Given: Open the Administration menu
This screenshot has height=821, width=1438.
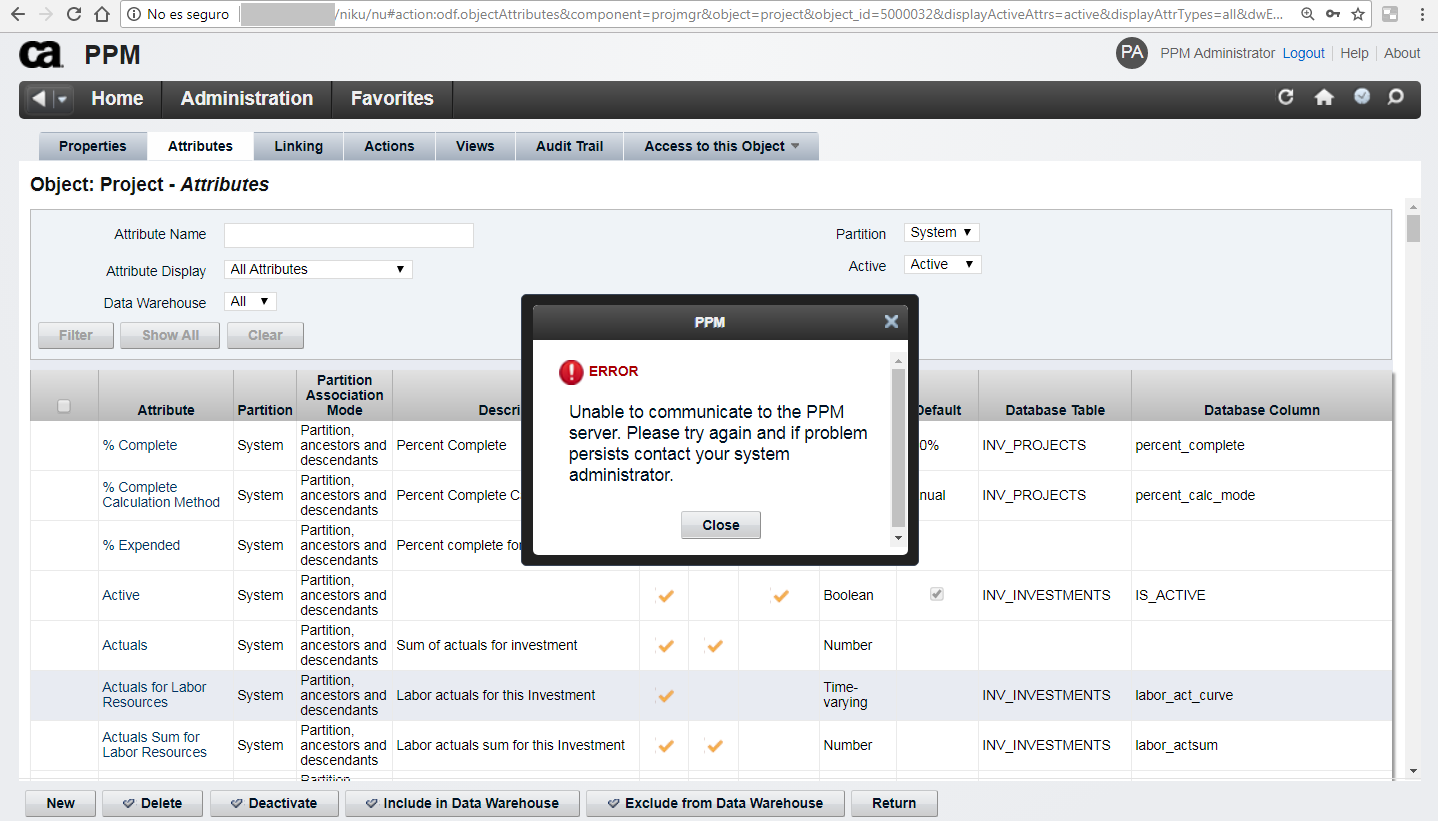Looking at the screenshot, I should point(247,99).
